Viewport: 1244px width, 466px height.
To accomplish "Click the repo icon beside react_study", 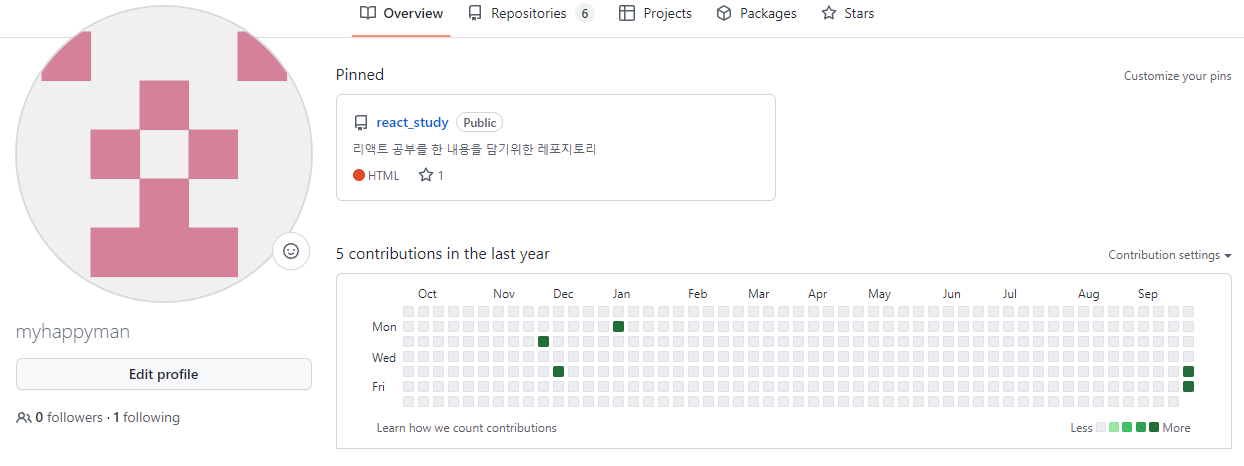I will (x=361, y=123).
